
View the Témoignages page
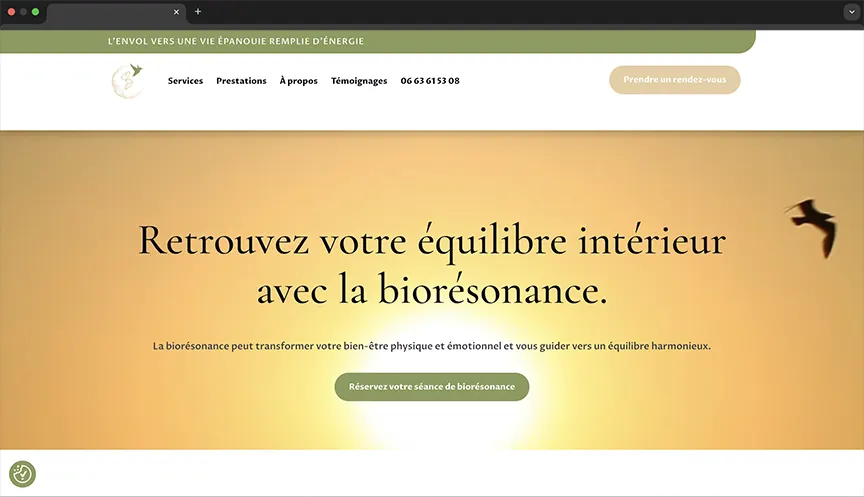(359, 81)
